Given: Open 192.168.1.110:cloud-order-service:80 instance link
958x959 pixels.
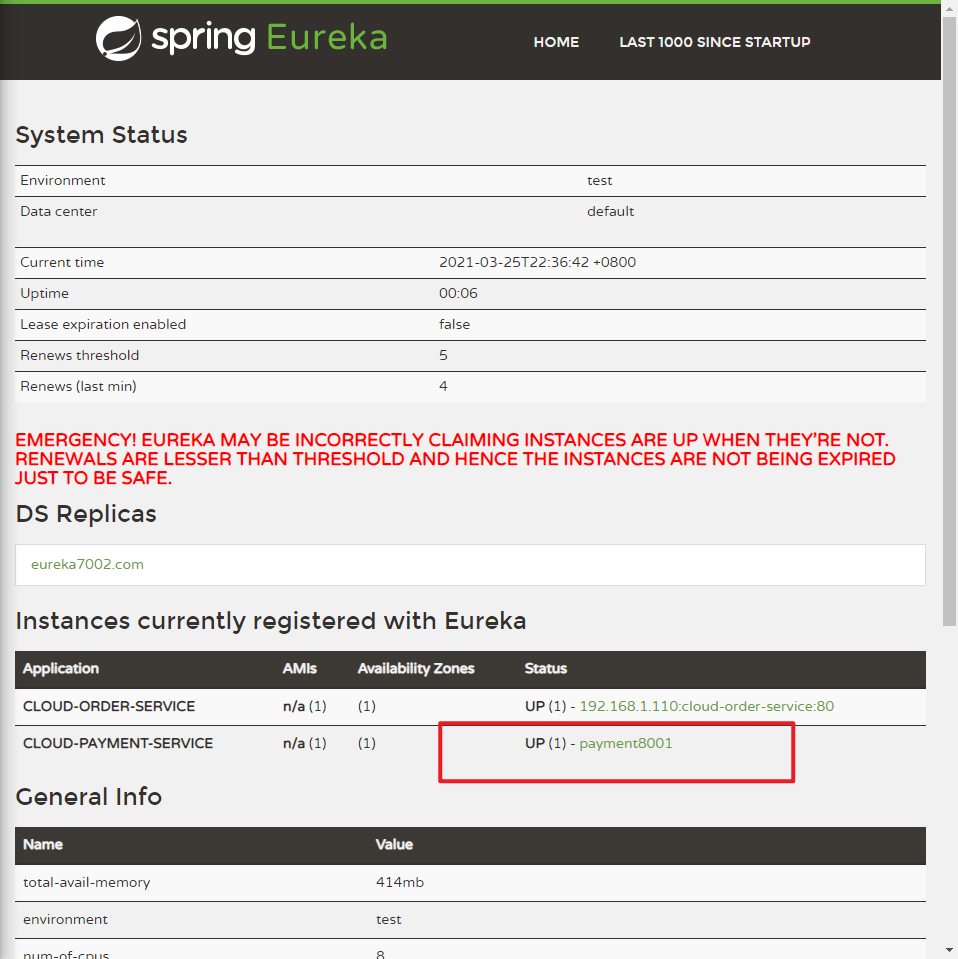Looking at the screenshot, I should [707, 706].
